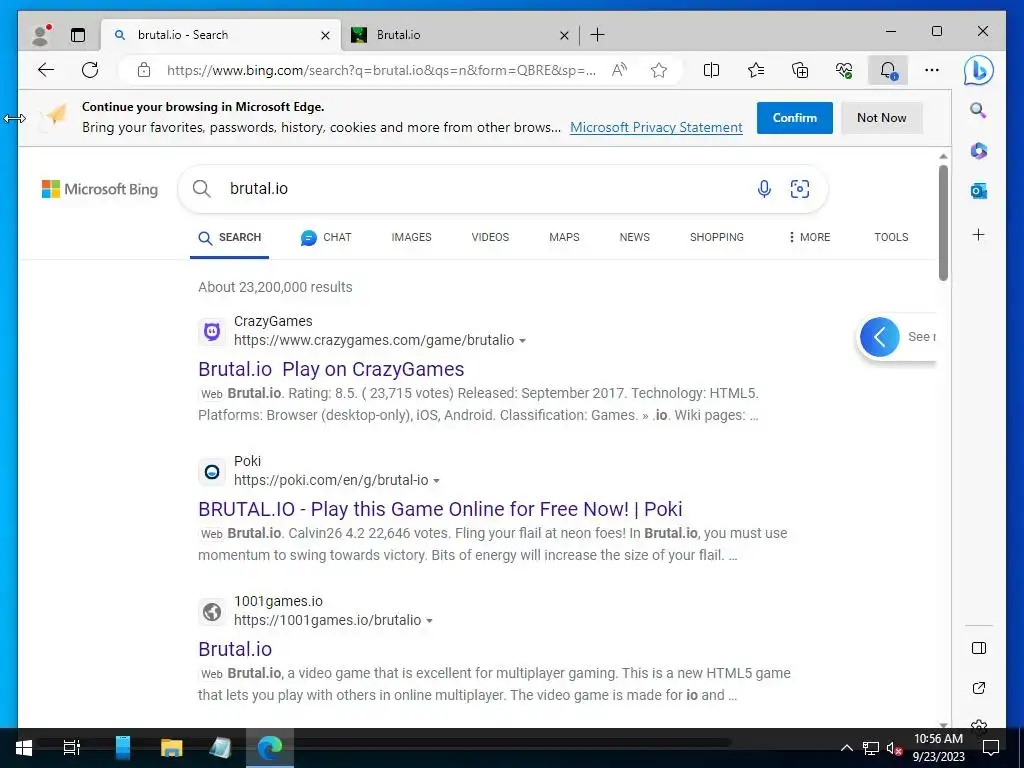Click the address bar URL
The width and height of the screenshot is (1024, 768).
coord(381,70)
